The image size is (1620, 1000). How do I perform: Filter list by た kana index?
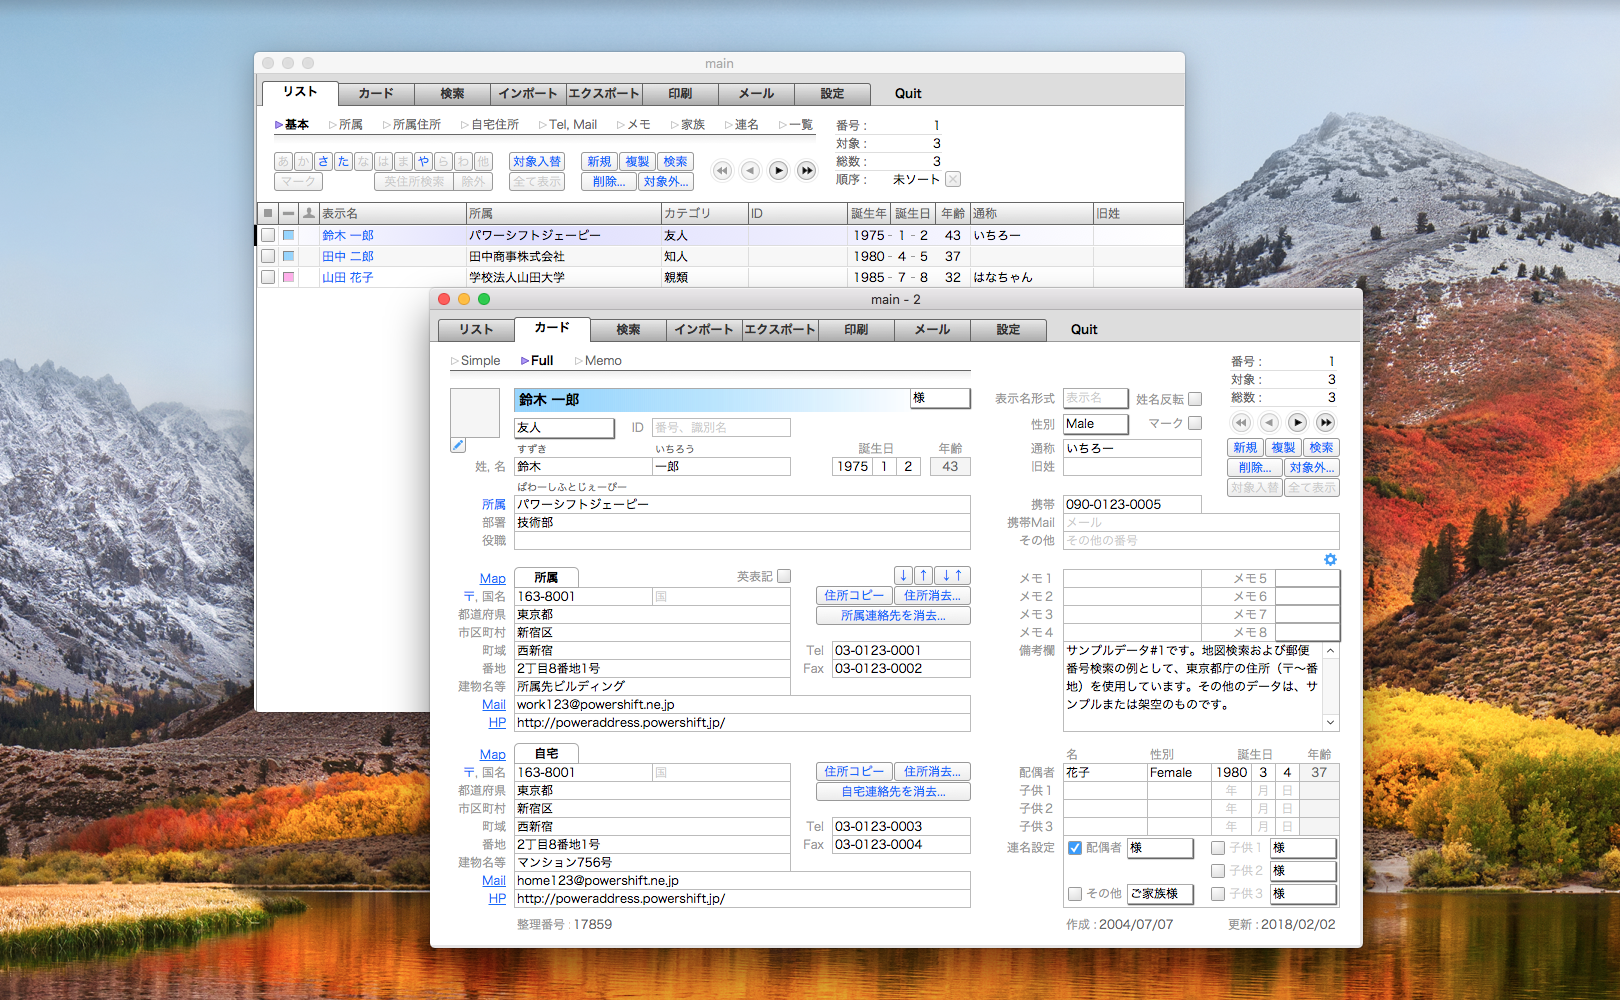(343, 161)
